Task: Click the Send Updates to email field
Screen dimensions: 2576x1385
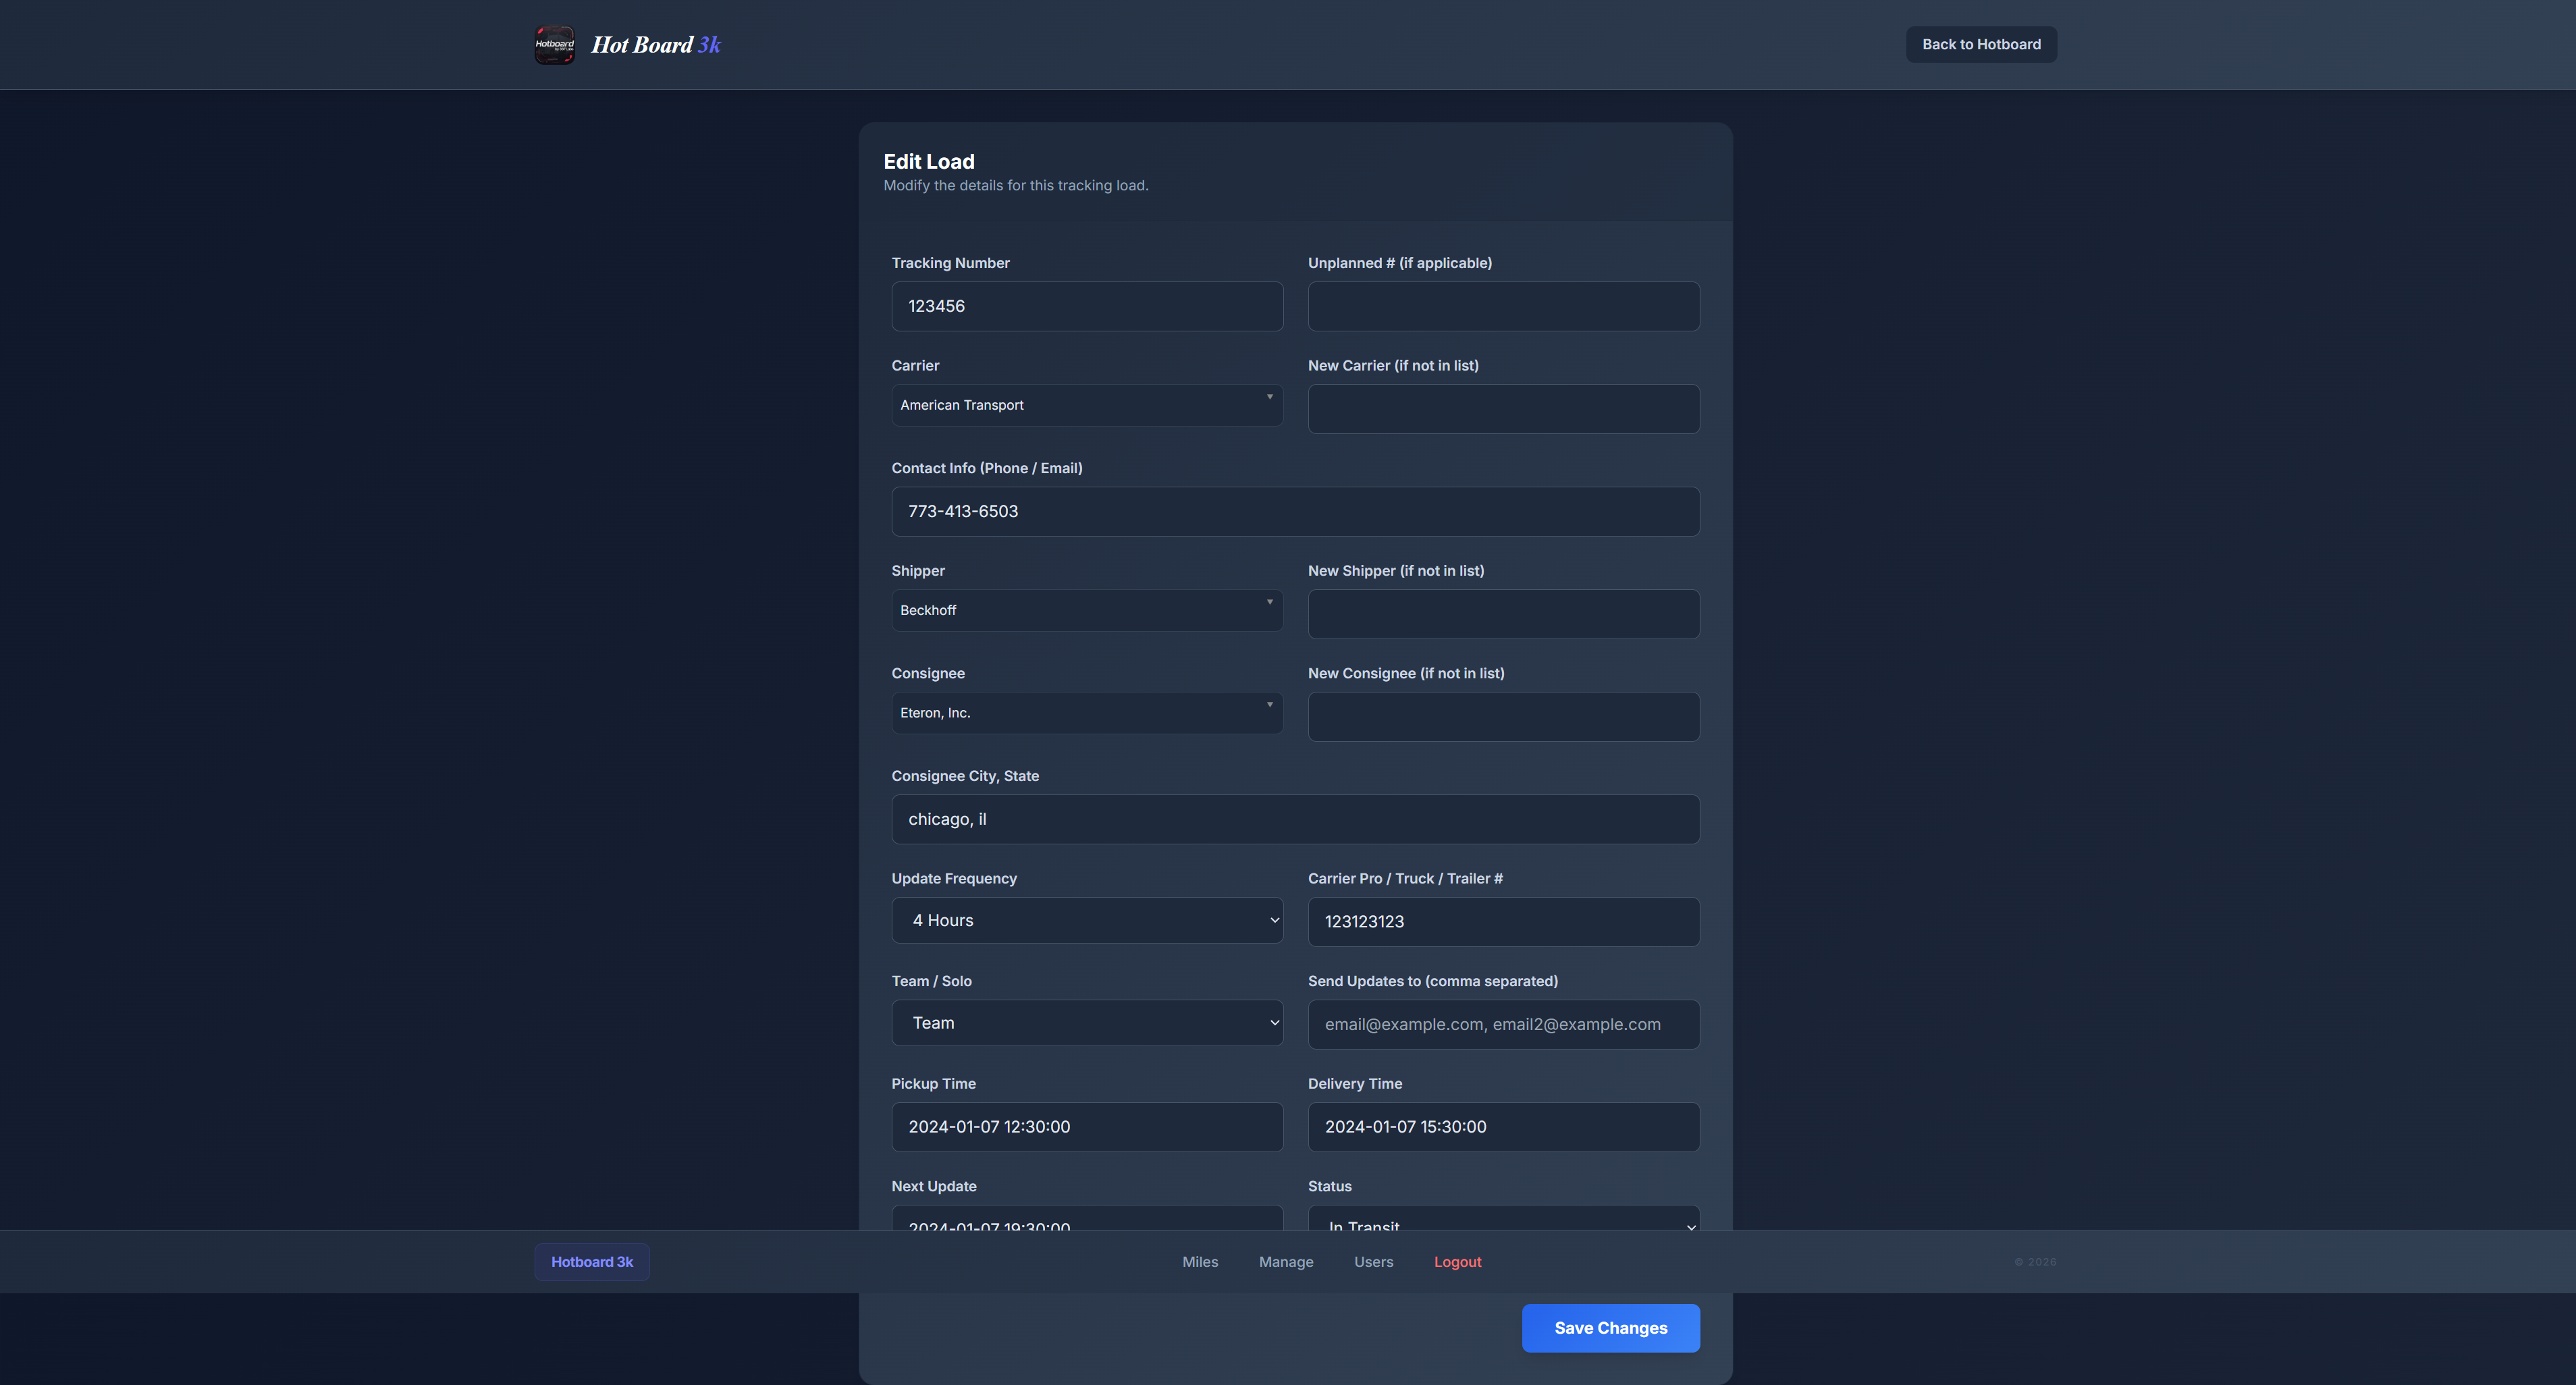Action: [x=1502, y=1024]
